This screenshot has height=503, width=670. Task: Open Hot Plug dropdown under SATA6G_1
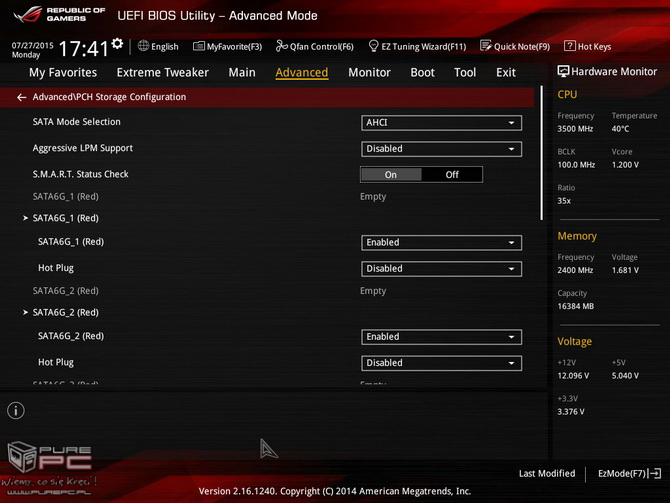(x=441, y=268)
